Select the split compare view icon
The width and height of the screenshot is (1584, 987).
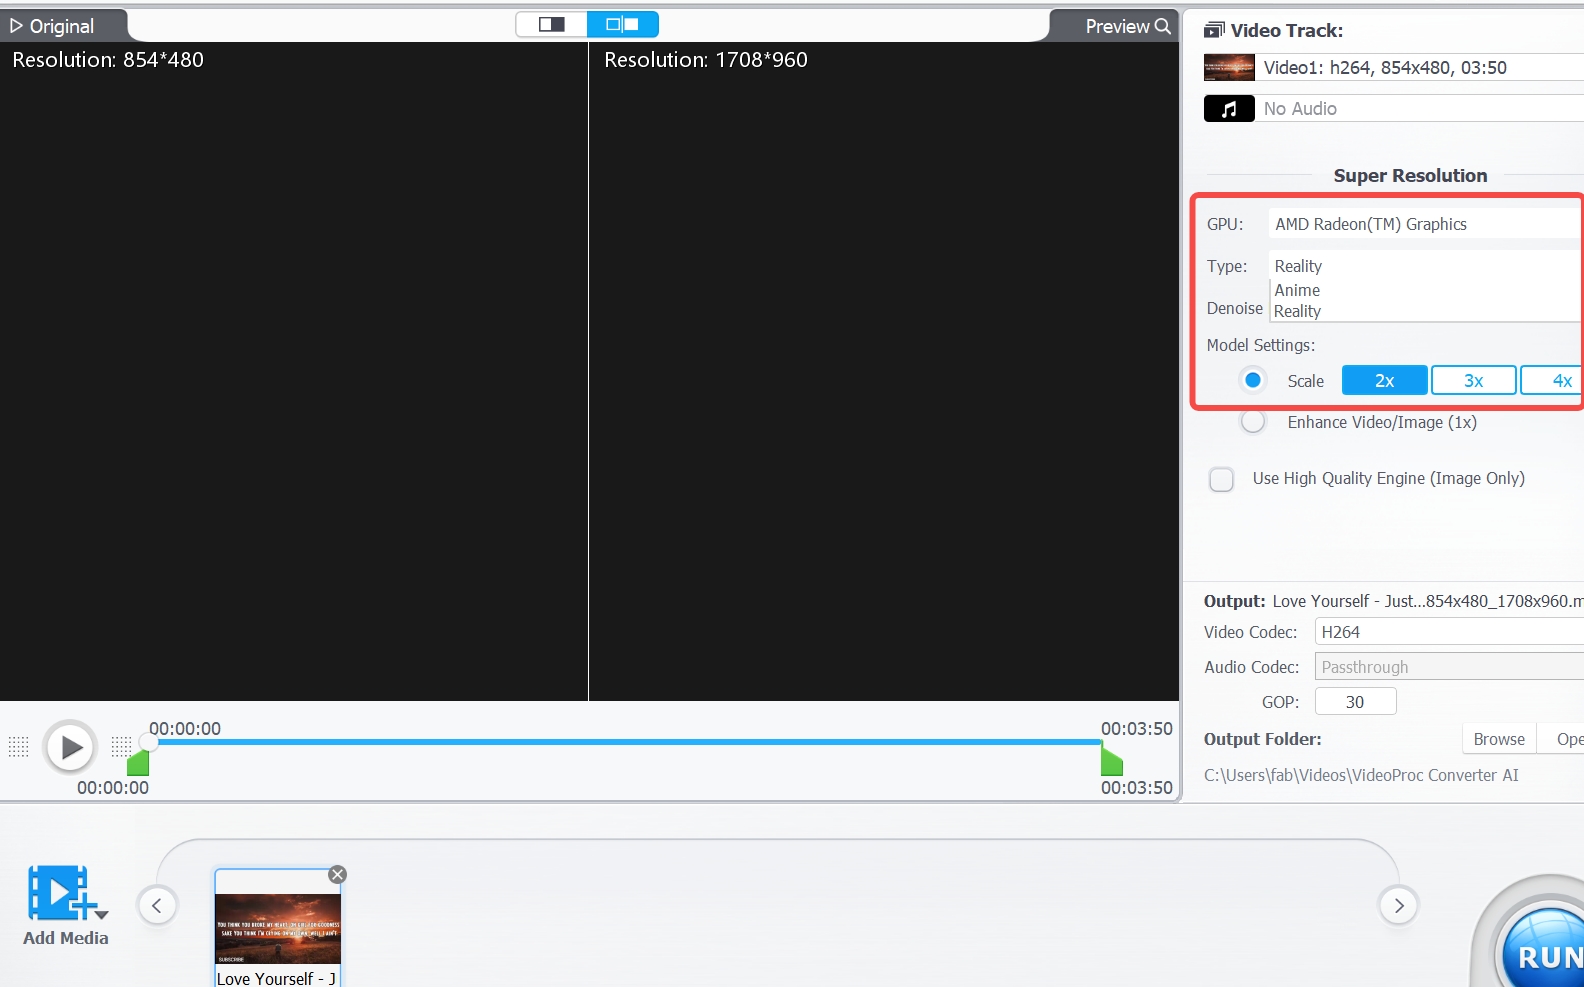pos(622,24)
